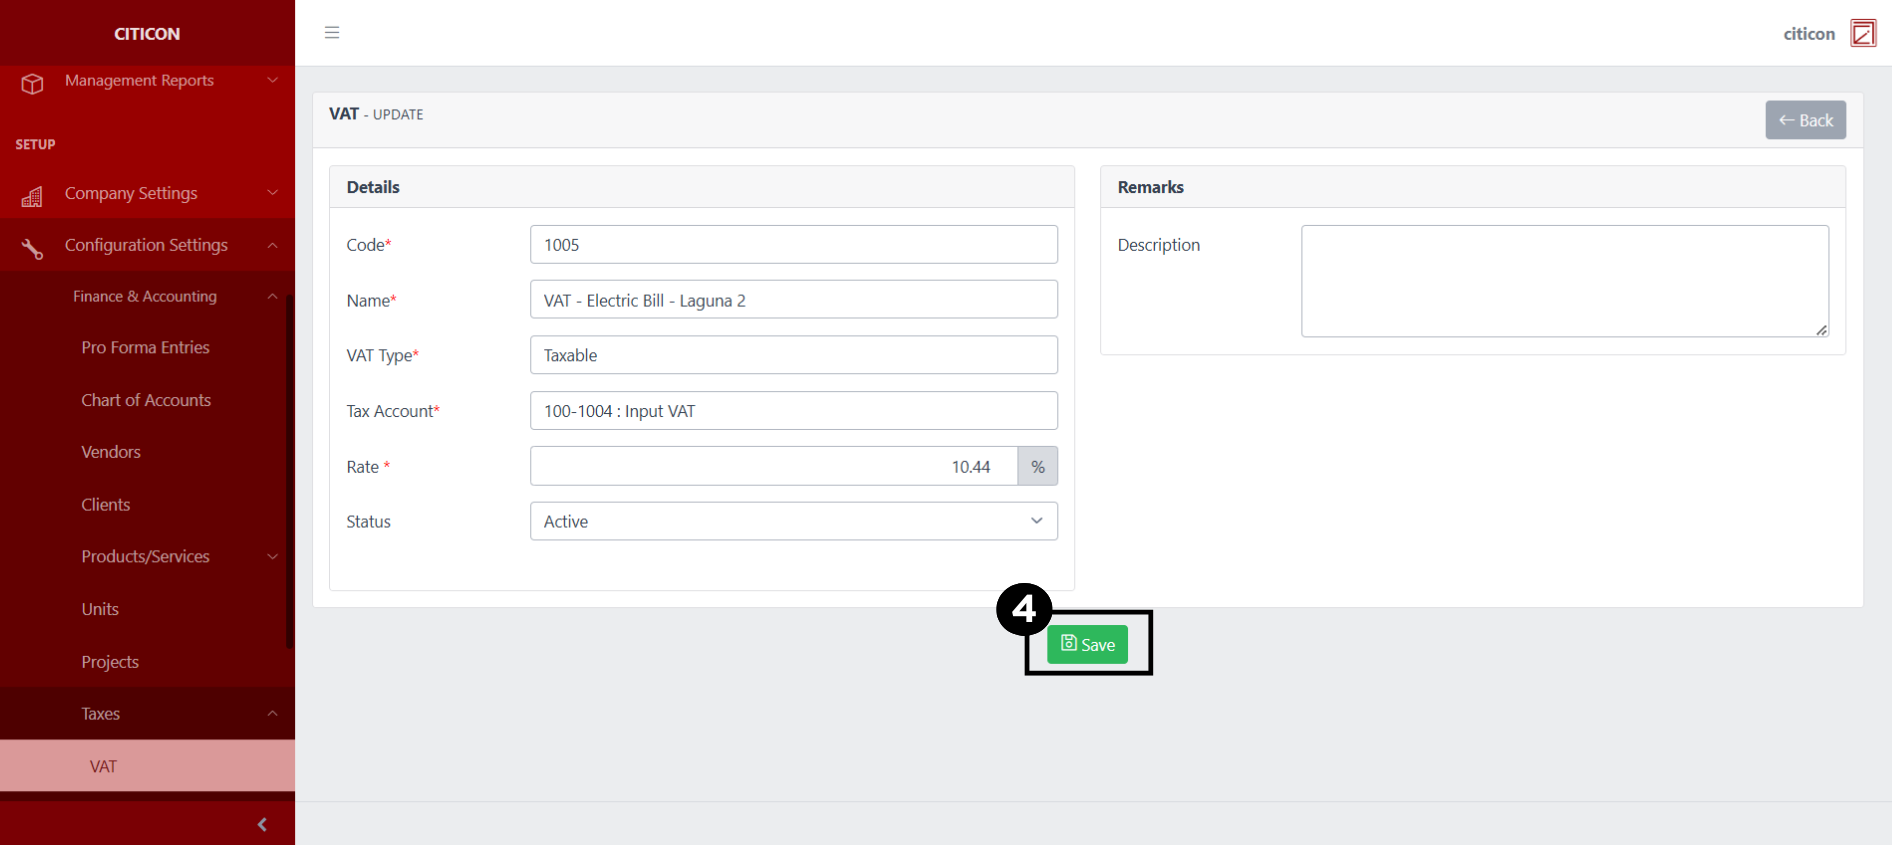Collapse the Finance & Accounting section

271,296
